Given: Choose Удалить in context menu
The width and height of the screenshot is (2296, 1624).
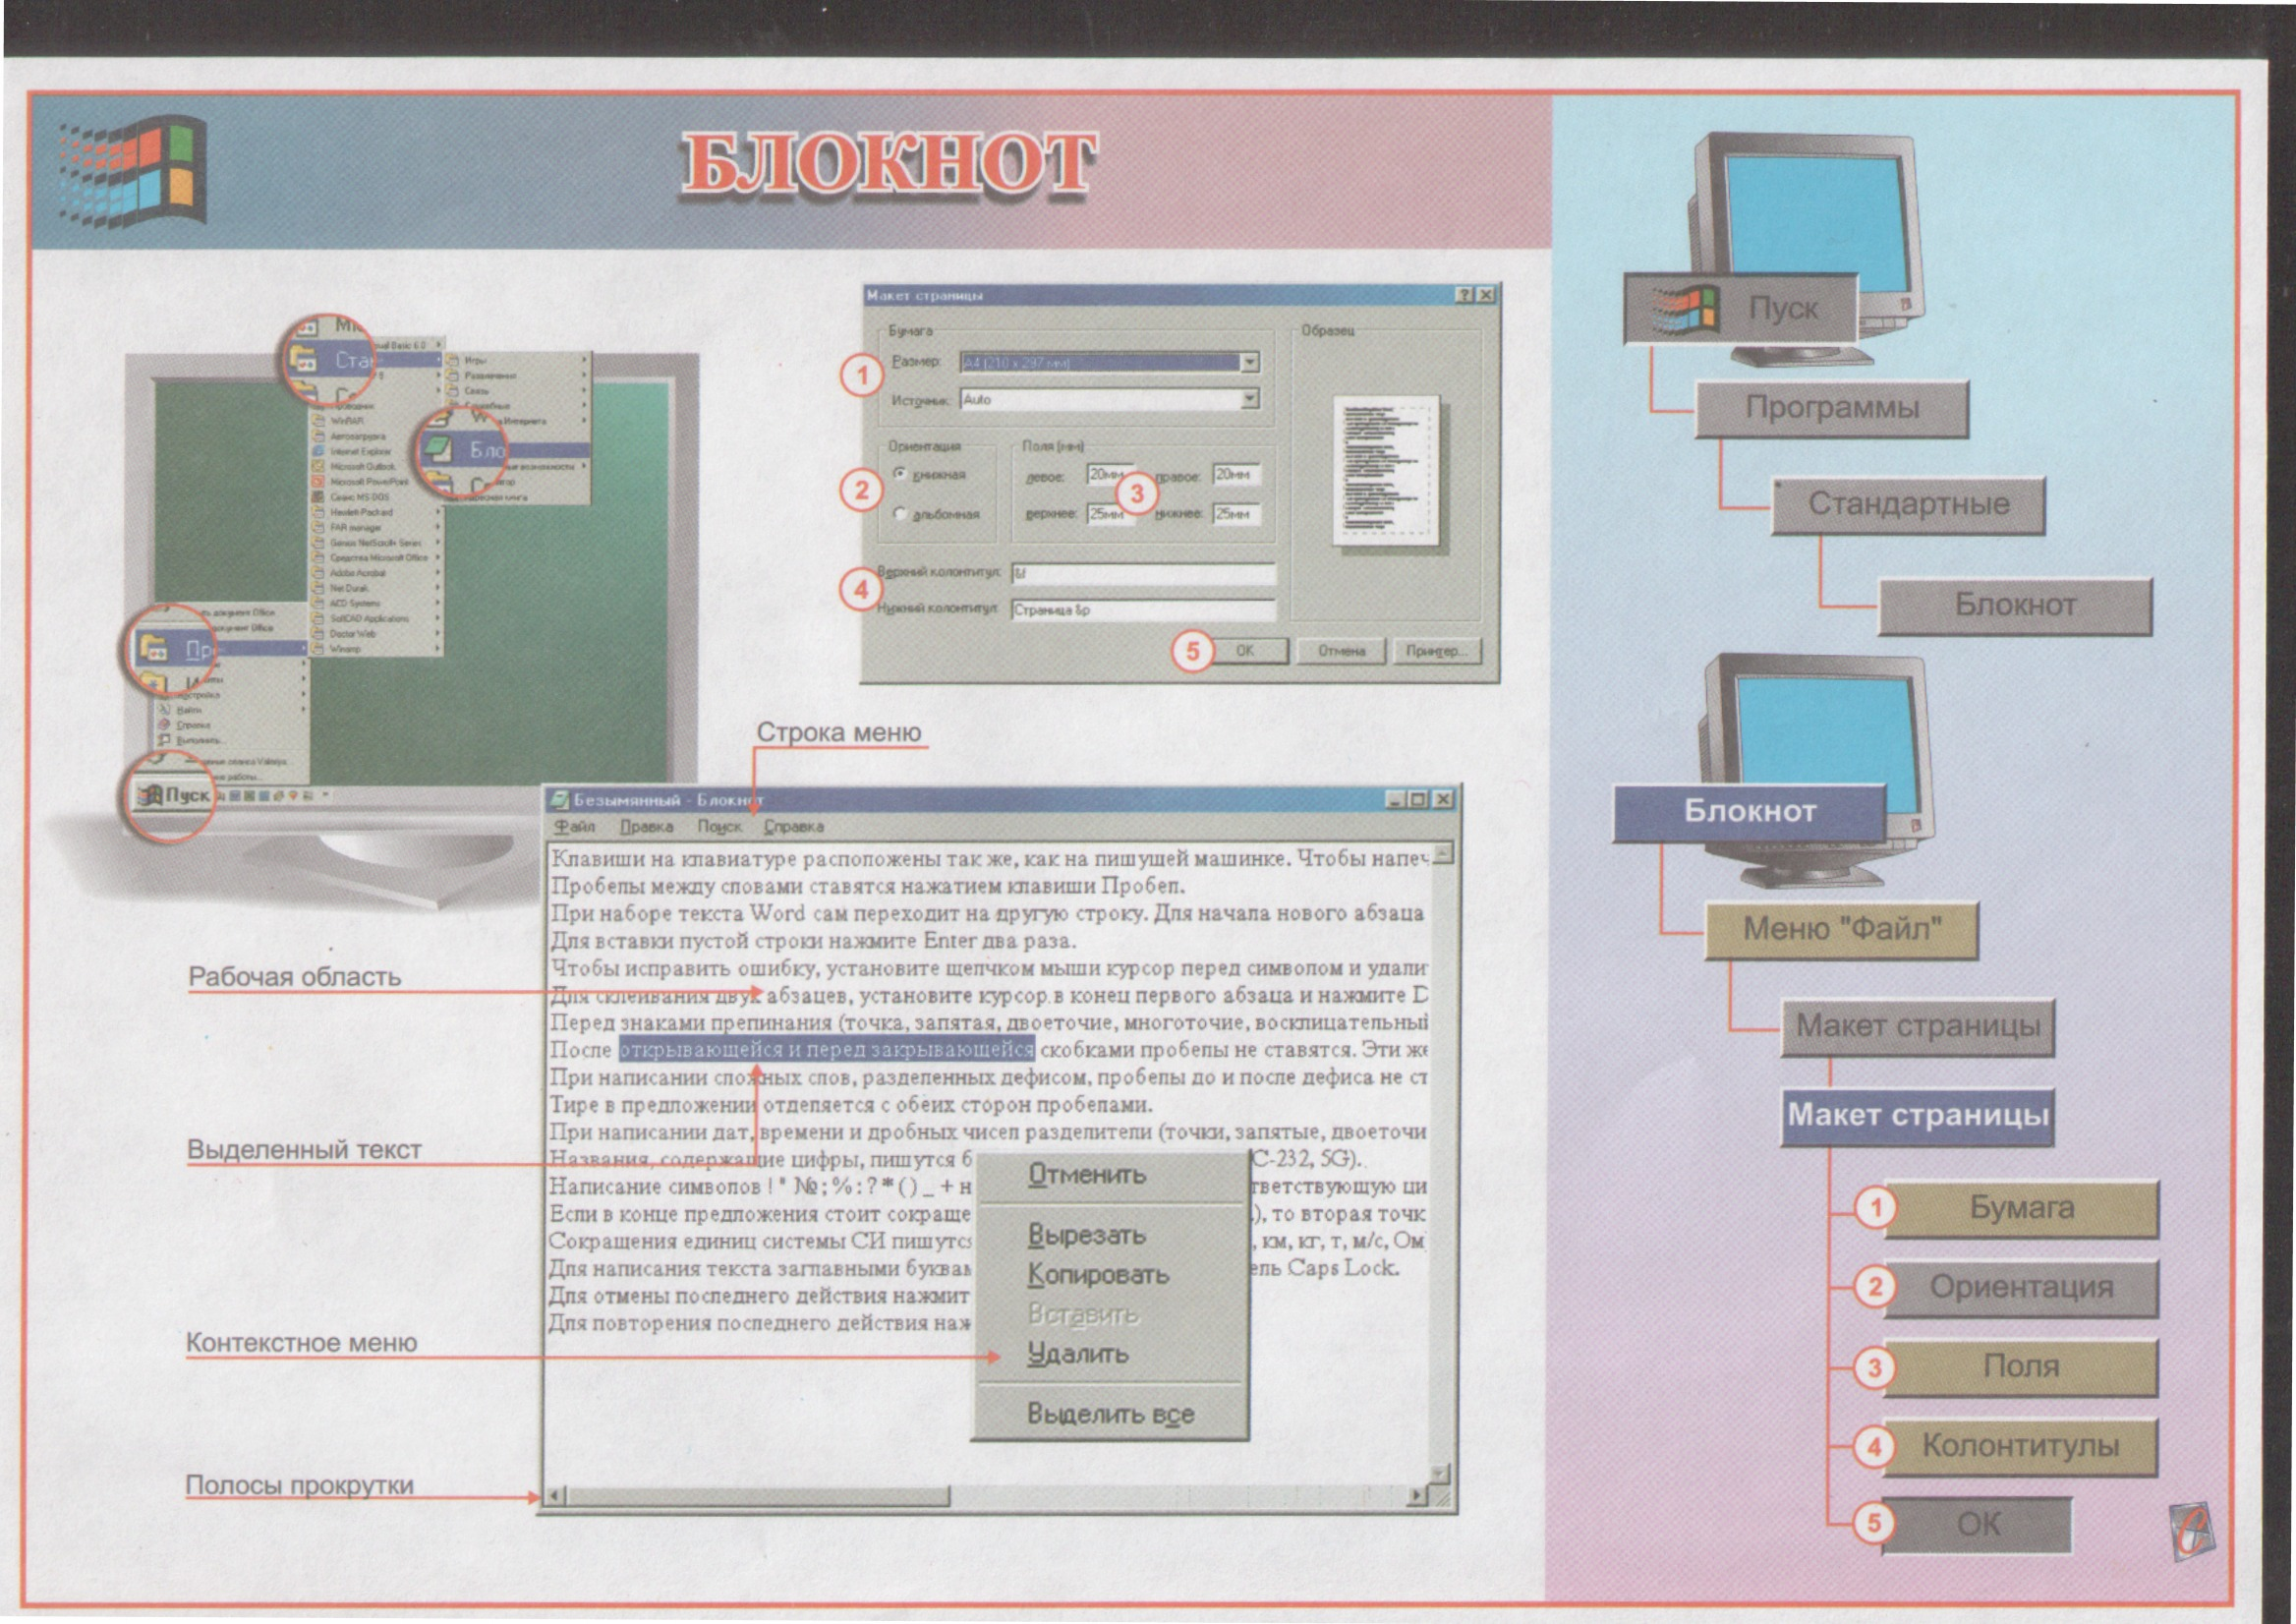Looking at the screenshot, I should point(1078,1354).
